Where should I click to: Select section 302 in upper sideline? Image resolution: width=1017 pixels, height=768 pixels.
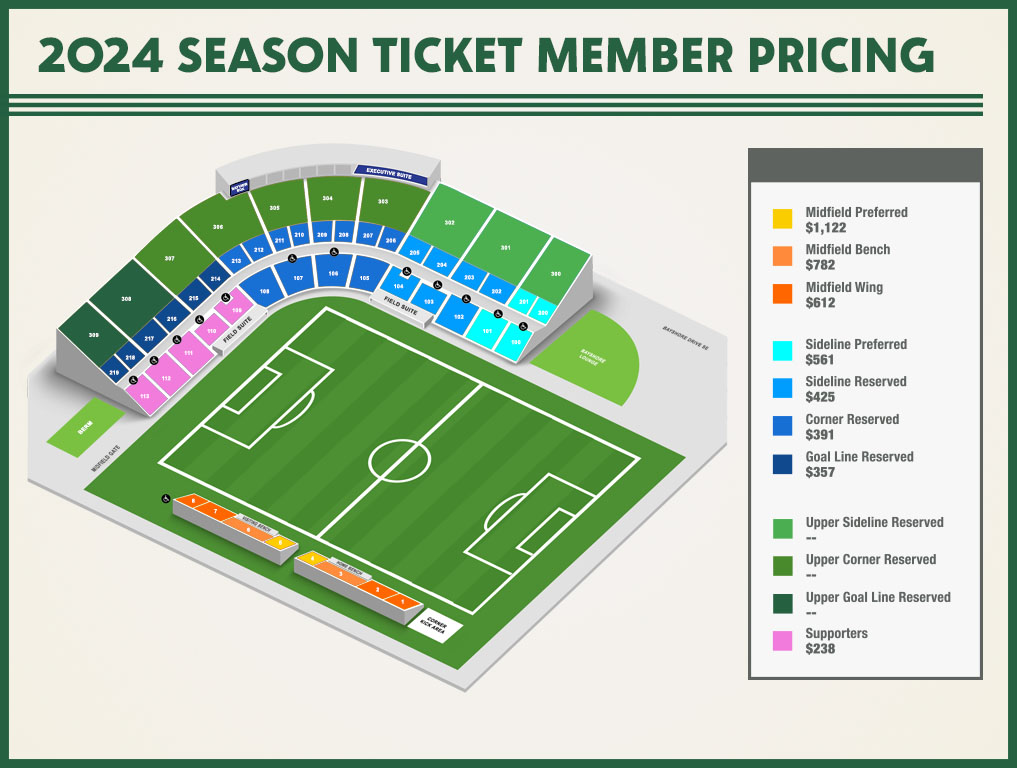[x=449, y=222]
